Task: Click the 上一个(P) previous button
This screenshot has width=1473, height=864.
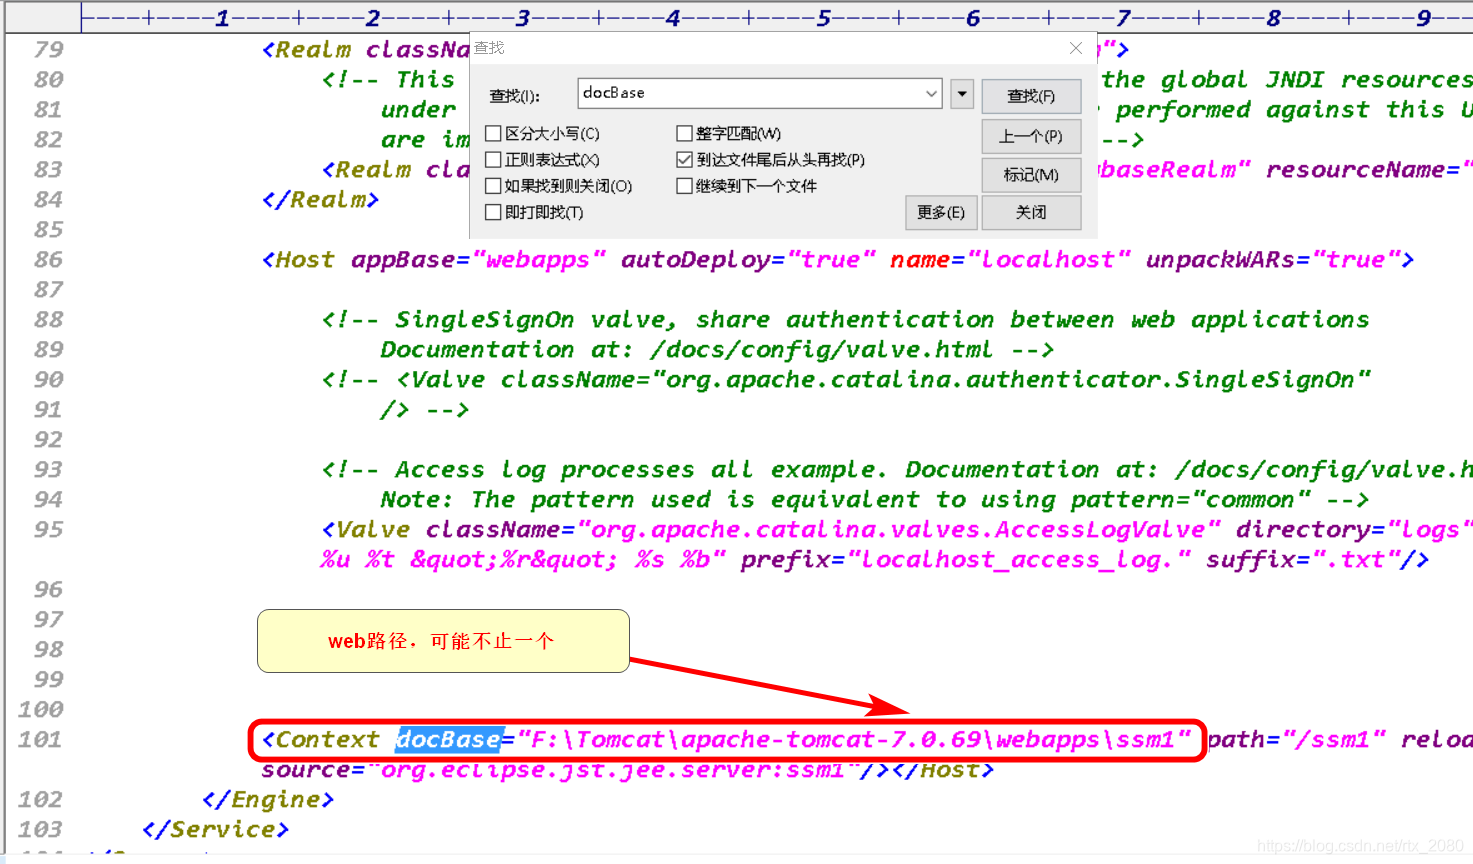Action: click(1031, 136)
